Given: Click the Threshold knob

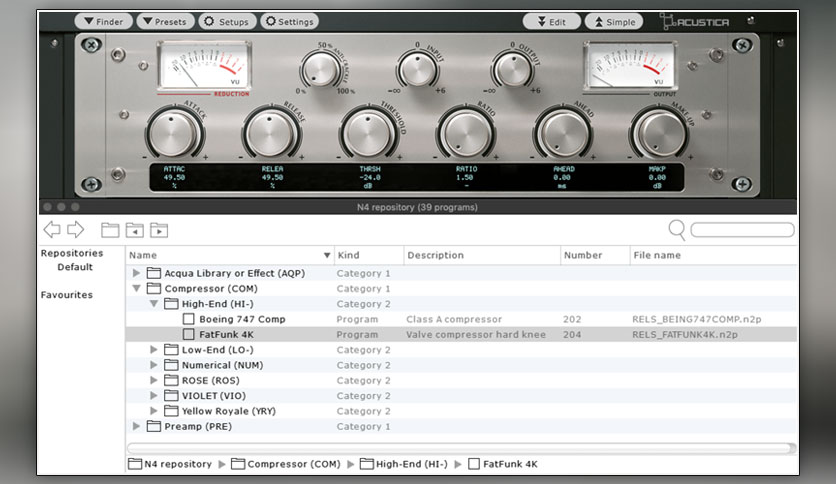Looking at the screenshot, I should (x=369, y=134).
